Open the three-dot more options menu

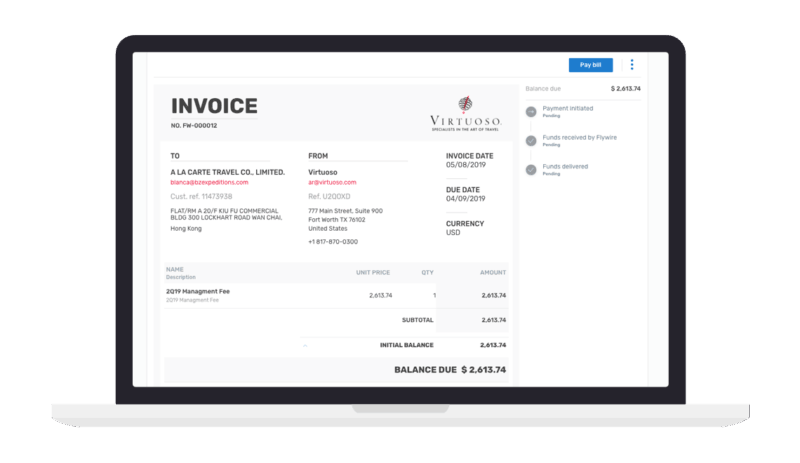[x=632, y=65]
